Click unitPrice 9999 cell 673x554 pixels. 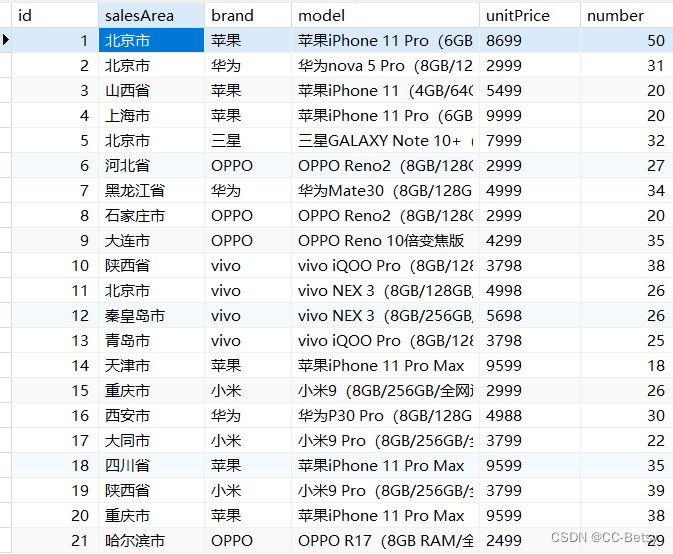[x=530, y=115]
